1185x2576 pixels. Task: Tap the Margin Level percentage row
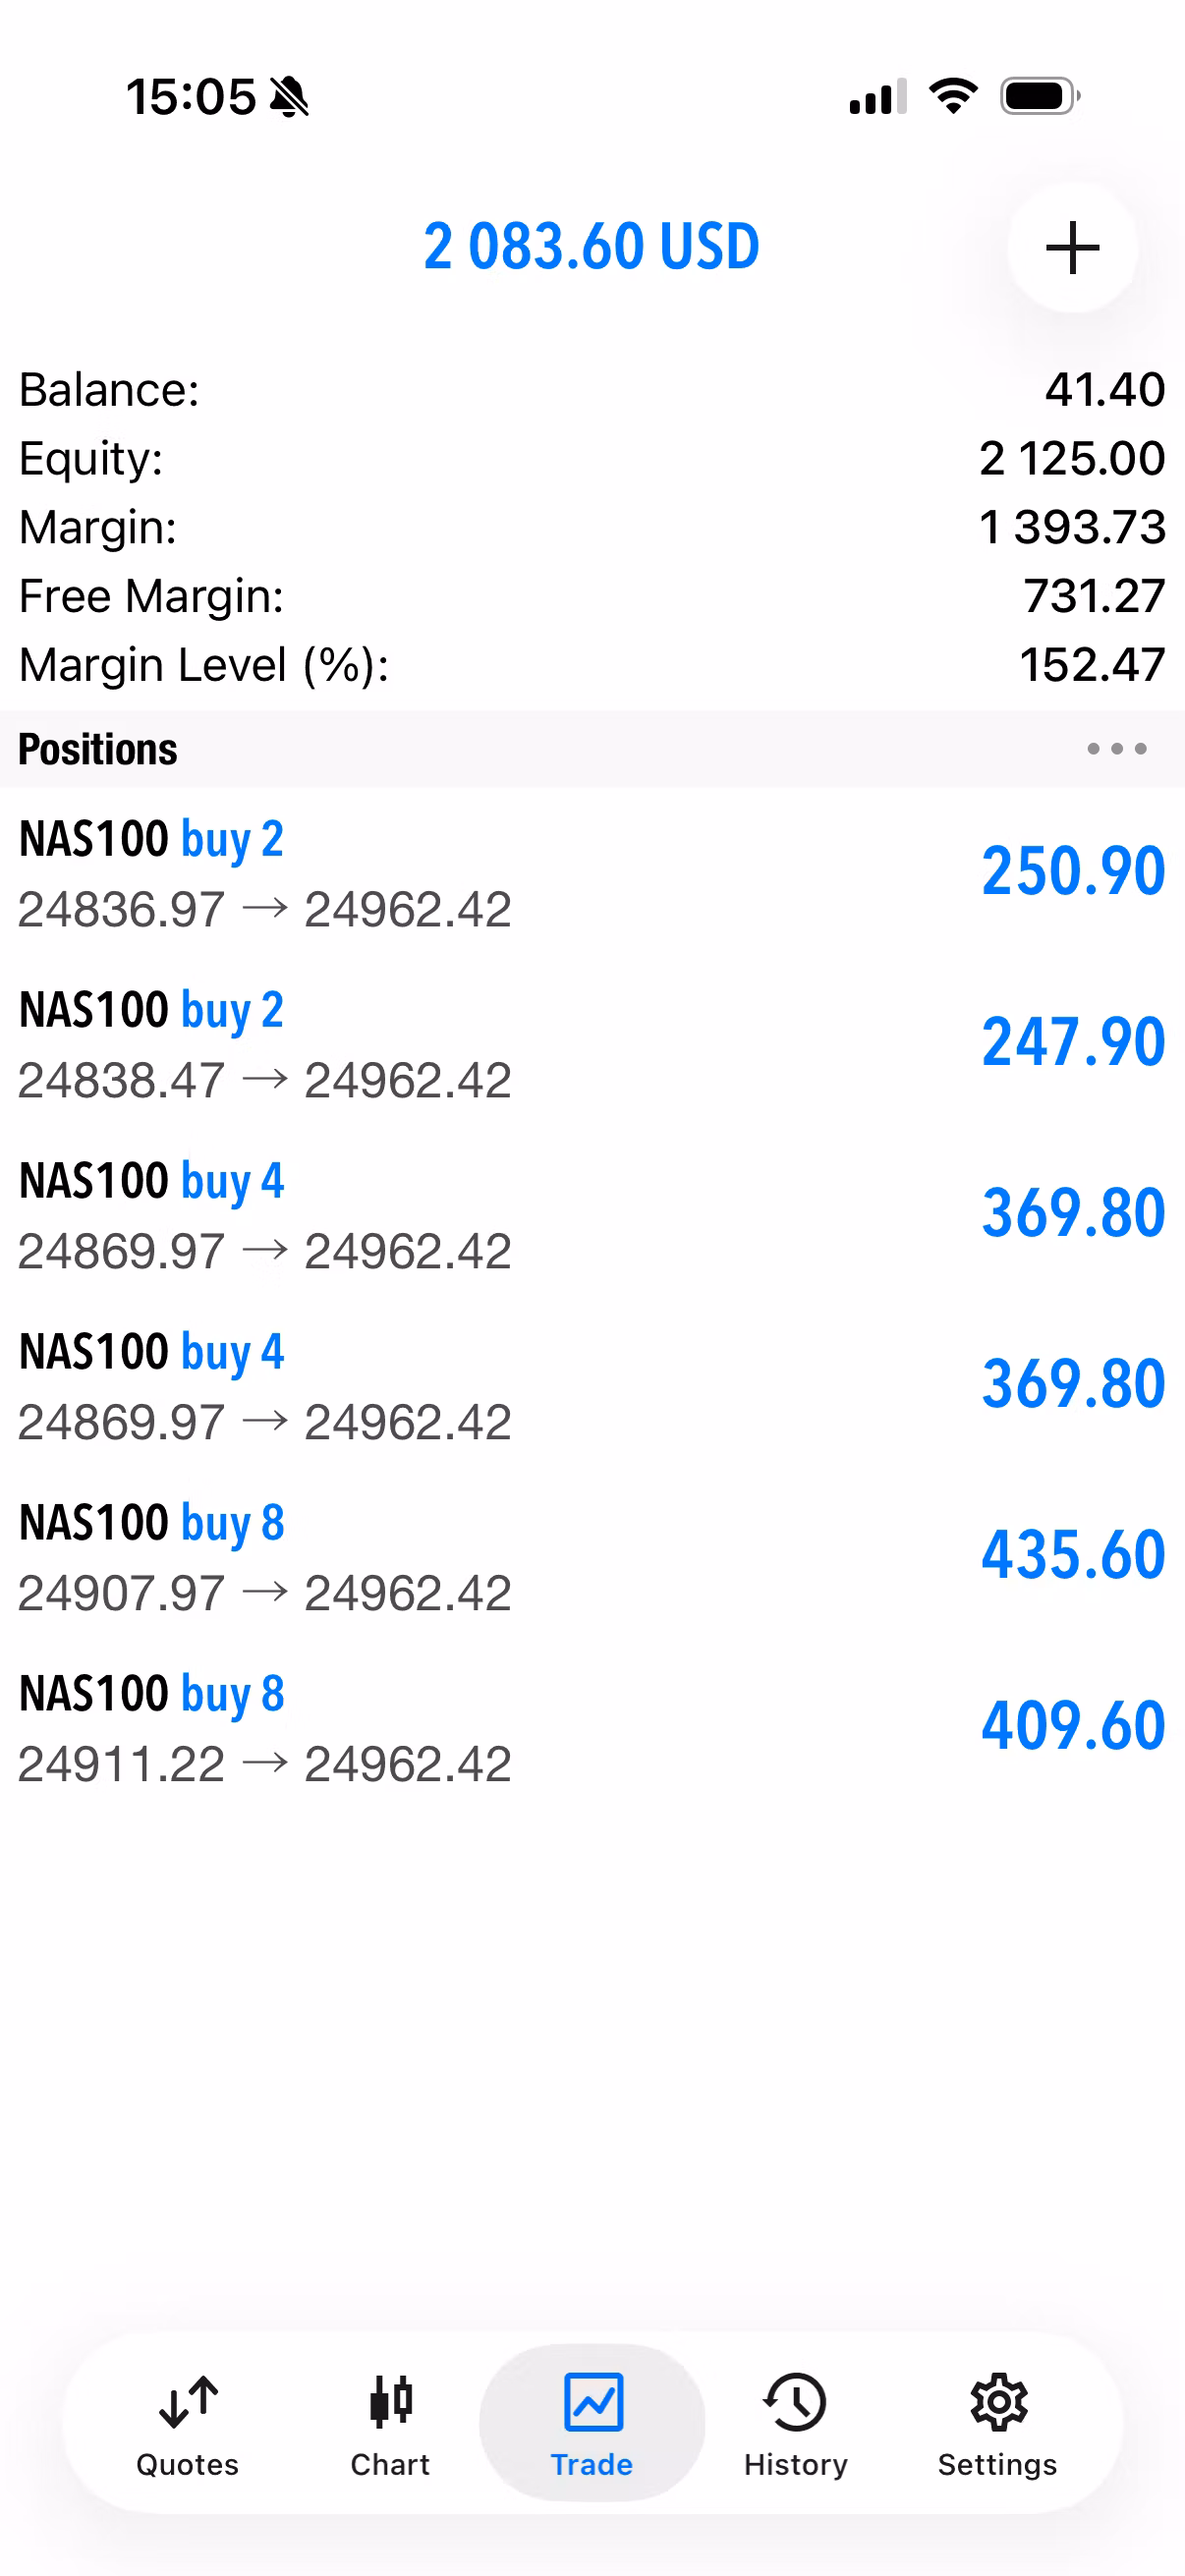click(592, 665)
